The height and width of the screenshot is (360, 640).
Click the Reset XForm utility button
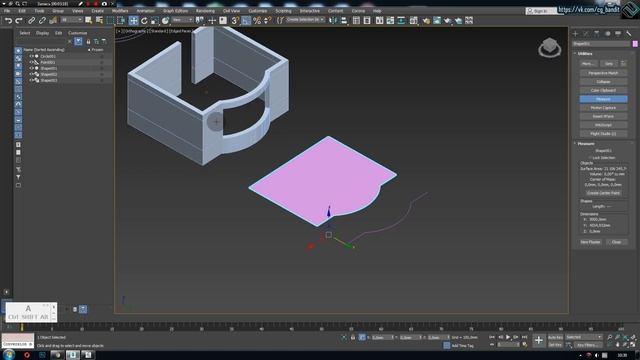603,116
